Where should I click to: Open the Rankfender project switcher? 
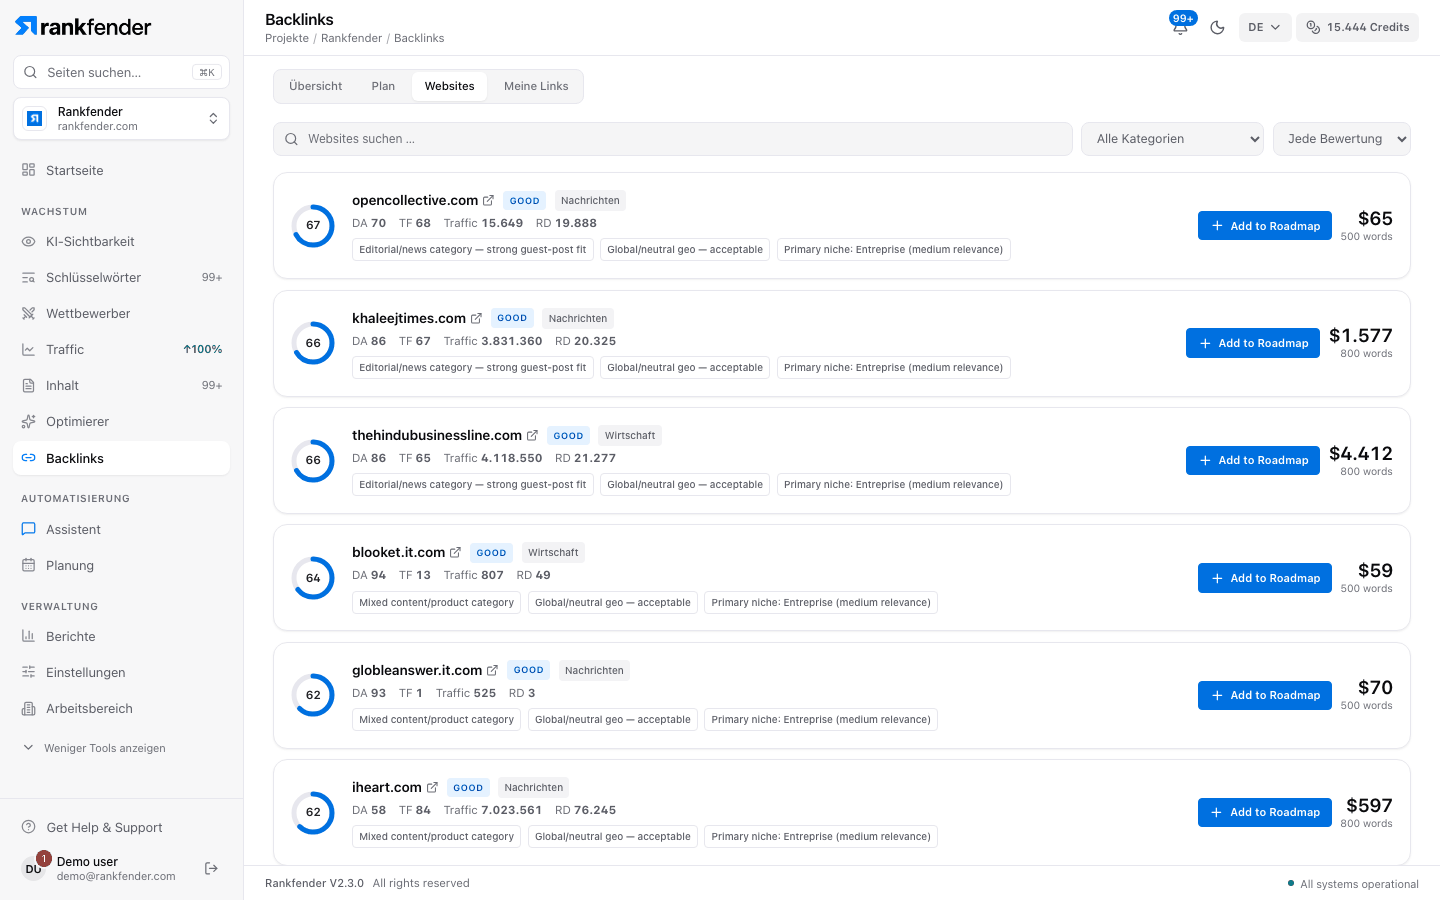click(122, 119)
